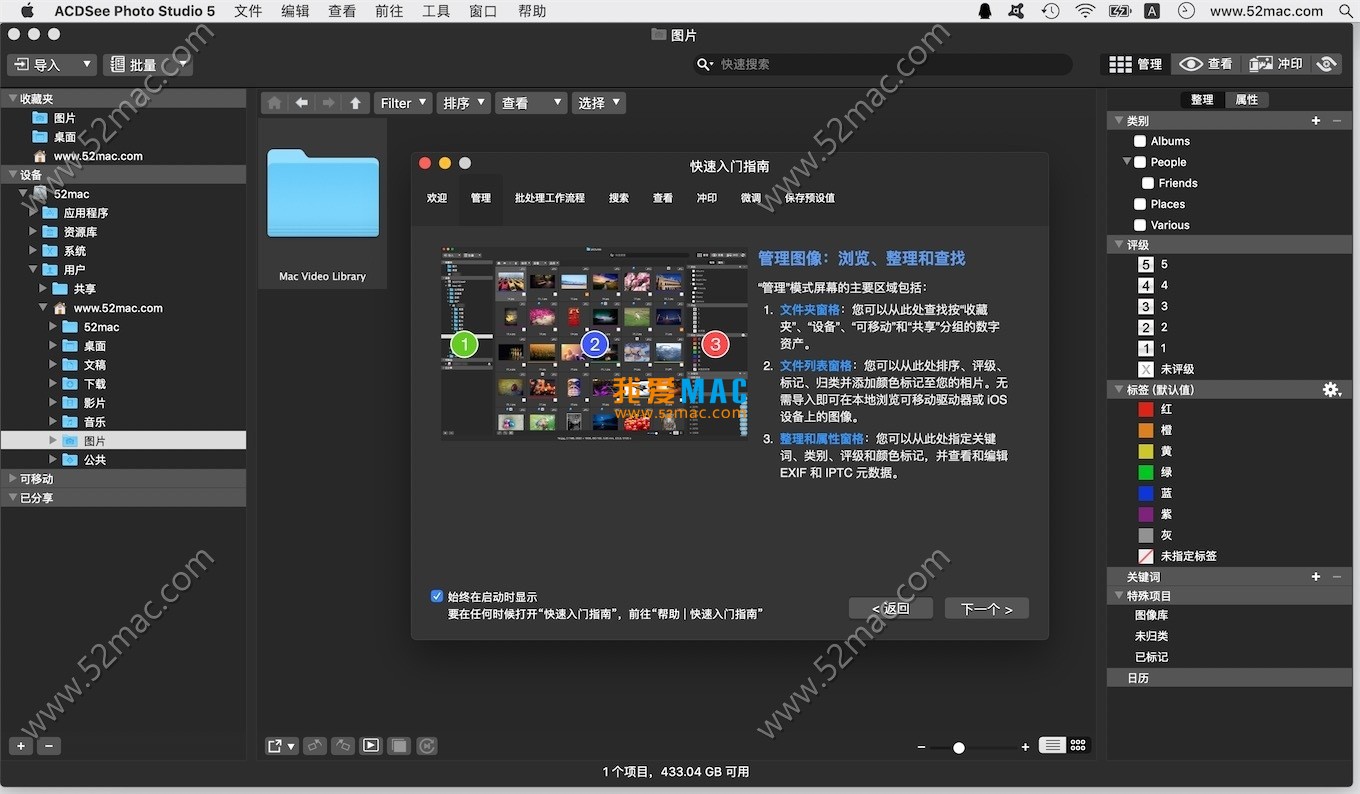Remove a category with minus in 类别
The height and width of the screenshot is (794, 1360).
[1337, 121]
